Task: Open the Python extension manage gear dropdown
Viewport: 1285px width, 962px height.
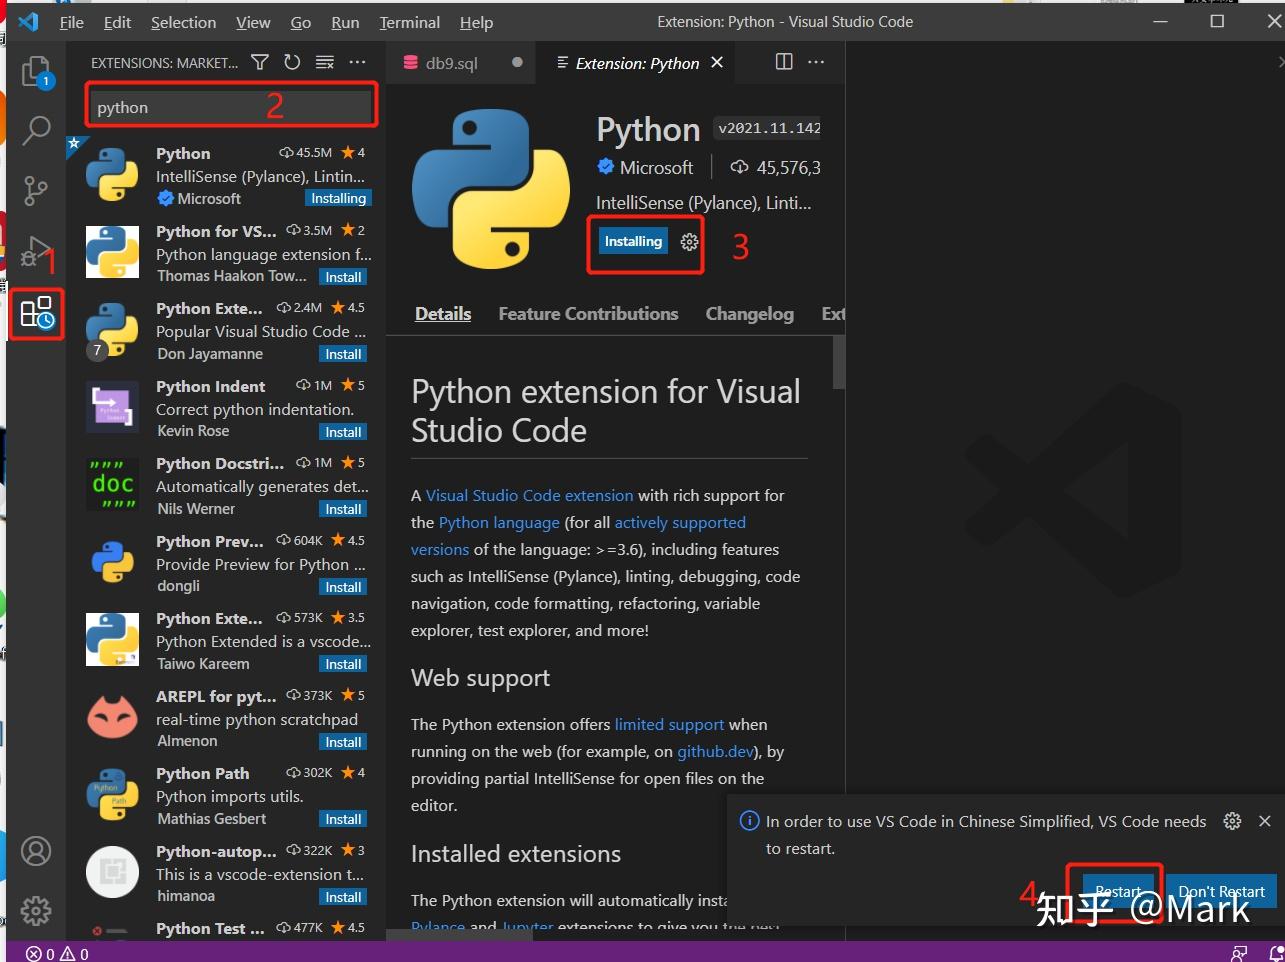Action: (x=689, y=242)
